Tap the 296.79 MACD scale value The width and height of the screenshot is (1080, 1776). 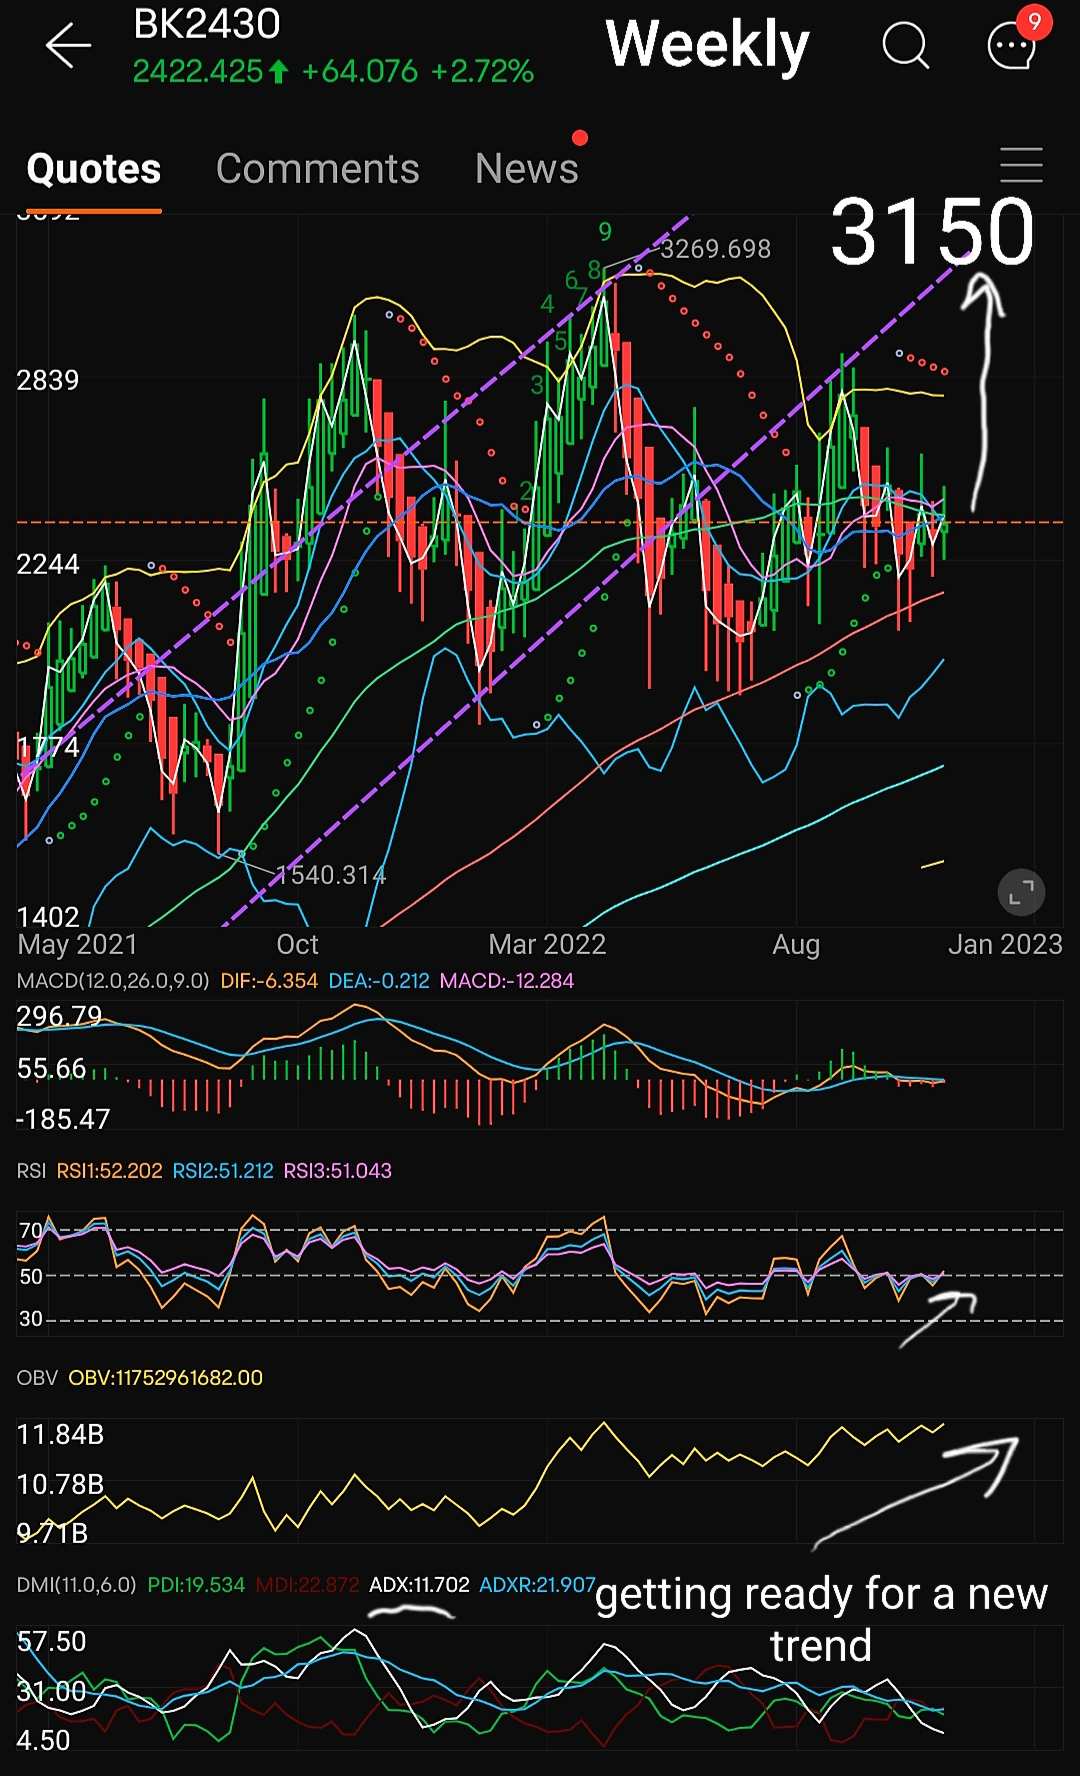[x=59, y=1017]
